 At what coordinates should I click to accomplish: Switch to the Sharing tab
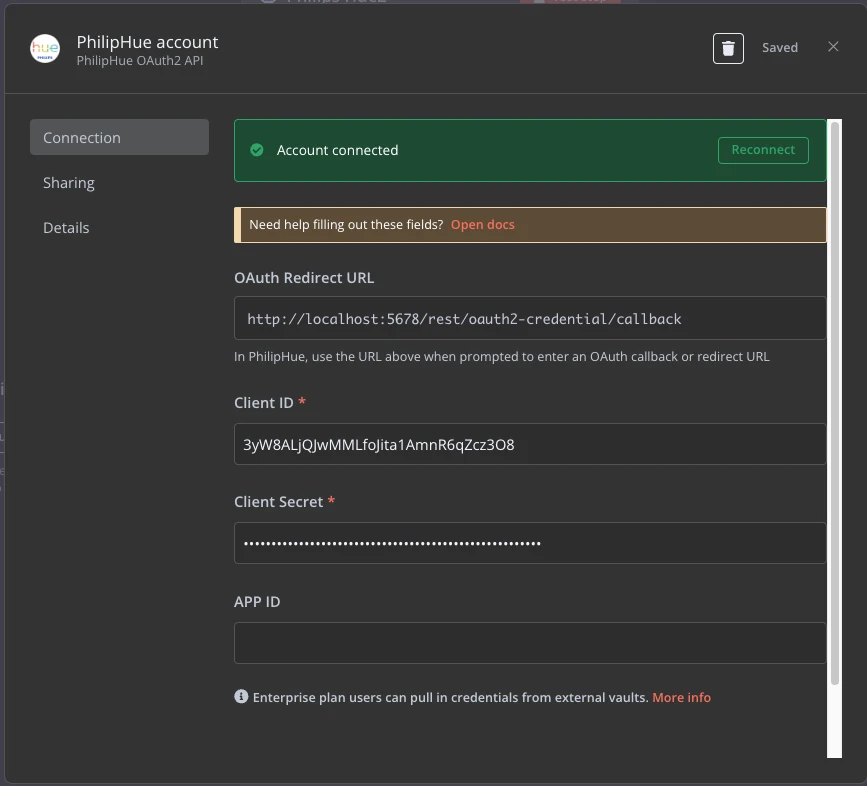pos(69,183)
